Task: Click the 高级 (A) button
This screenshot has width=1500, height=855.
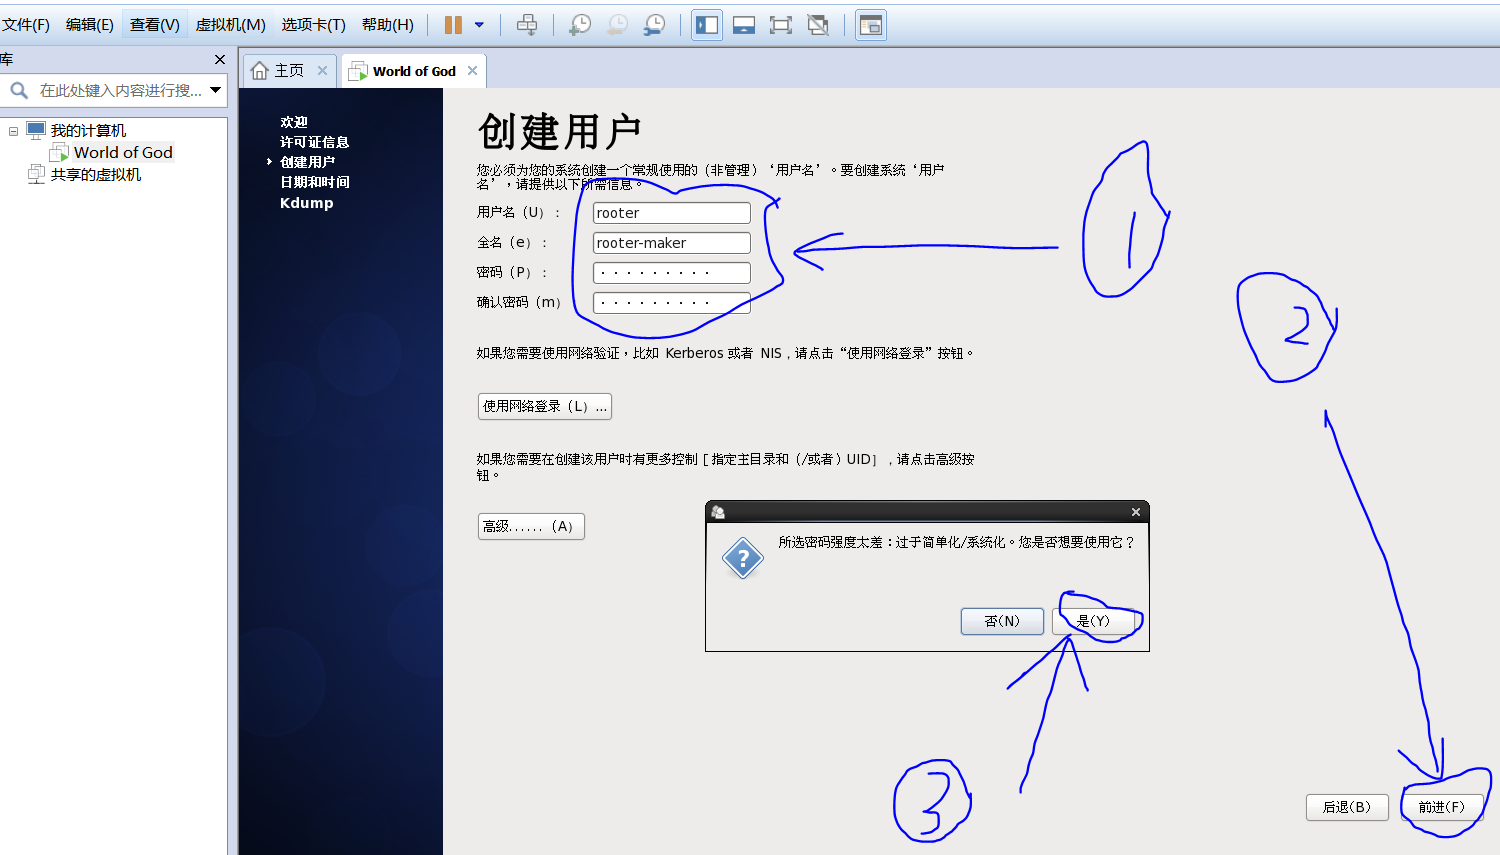Action: 531,526
